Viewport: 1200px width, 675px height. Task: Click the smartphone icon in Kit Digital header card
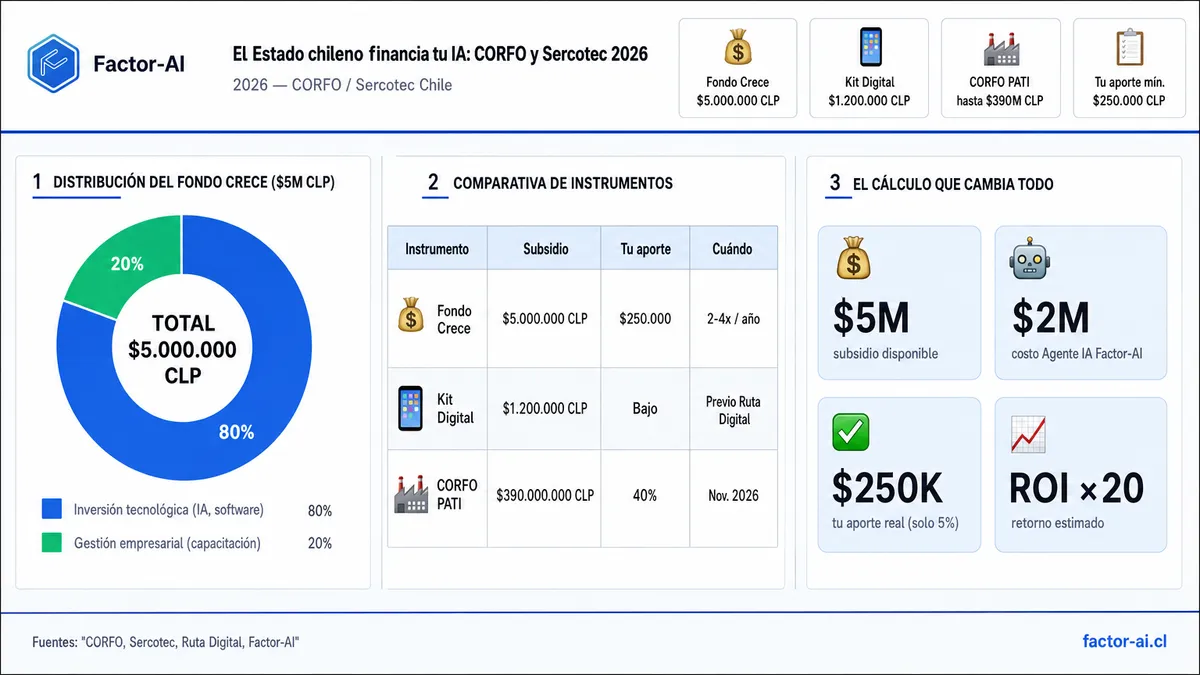click(869, 47)
